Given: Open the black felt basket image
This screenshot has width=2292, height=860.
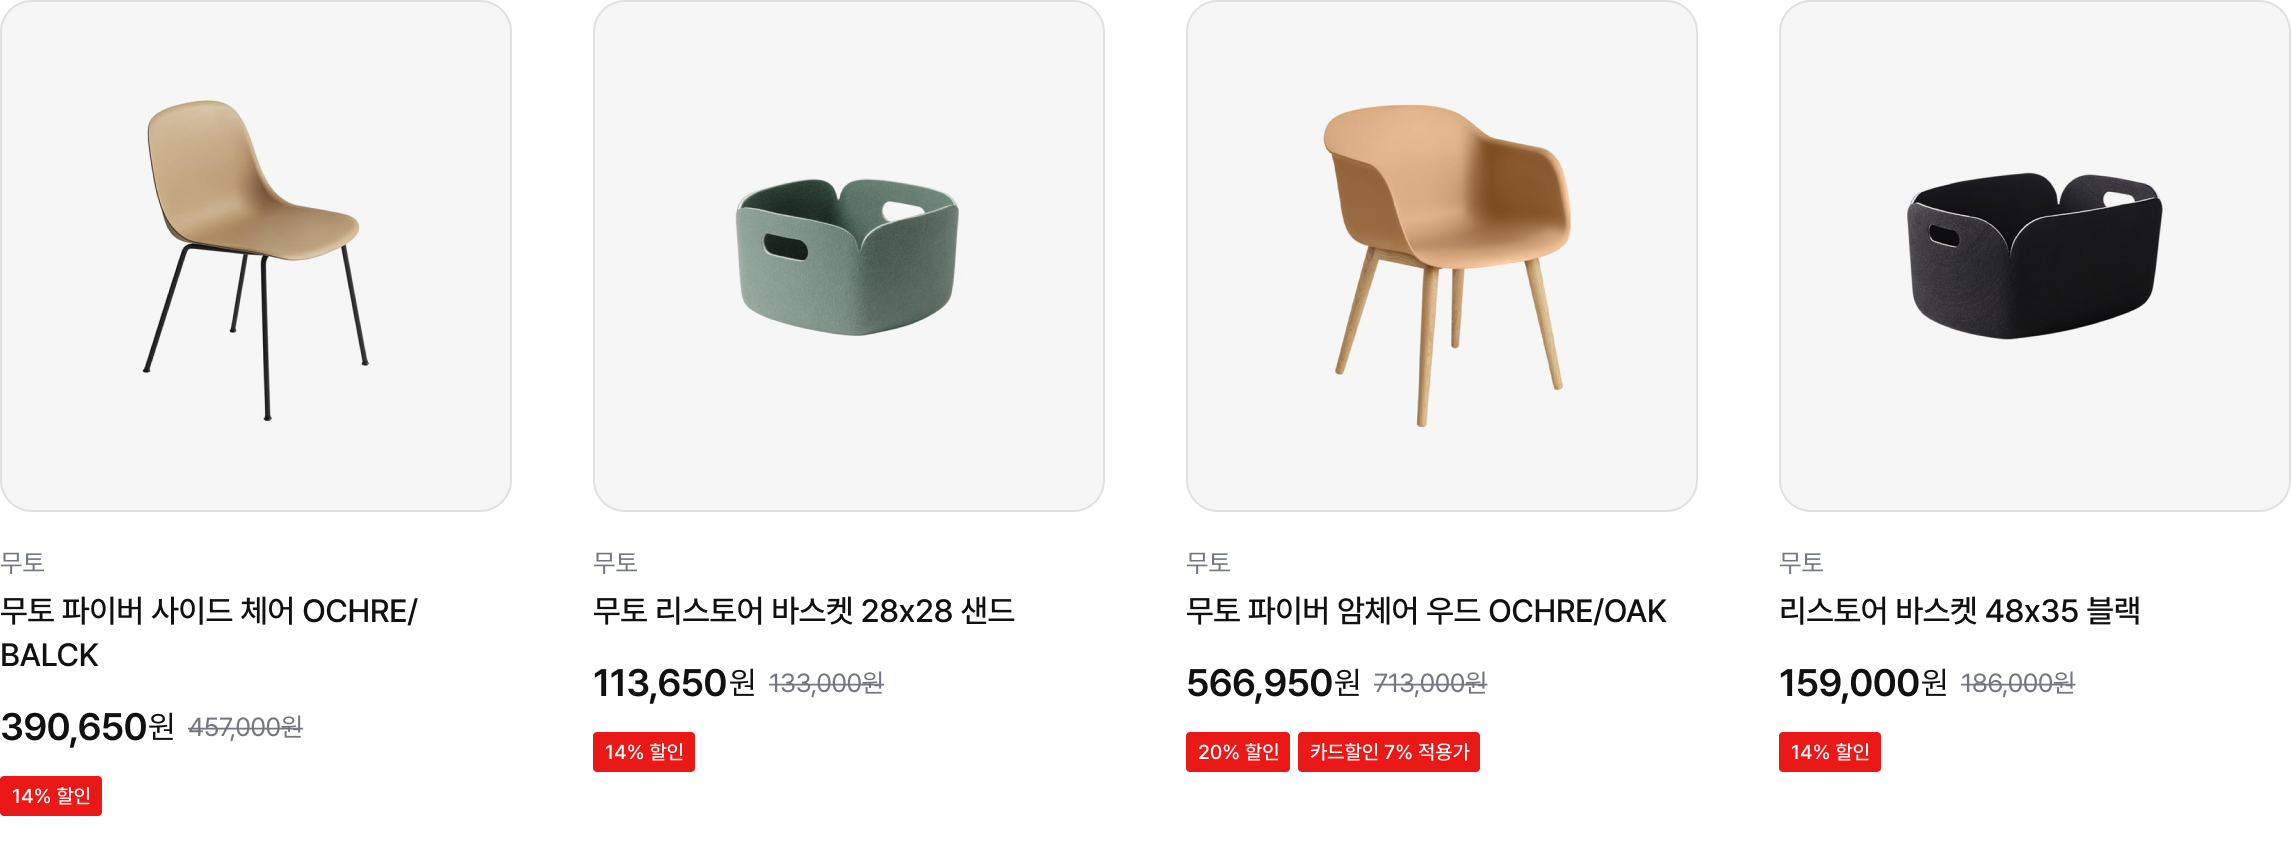Looking at the screenshot, I should (x=2035, y=256).
